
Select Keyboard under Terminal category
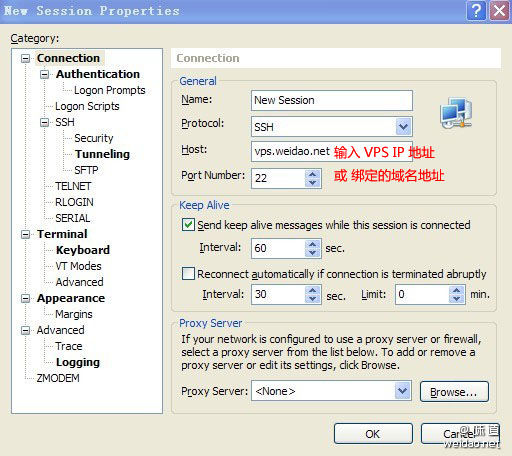tap(83, 250)
